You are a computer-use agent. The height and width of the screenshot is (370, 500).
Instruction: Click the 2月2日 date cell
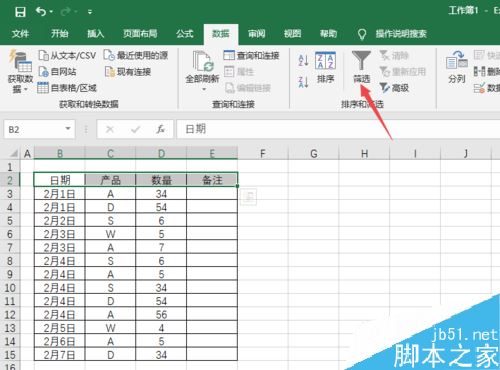pos(60,221)
